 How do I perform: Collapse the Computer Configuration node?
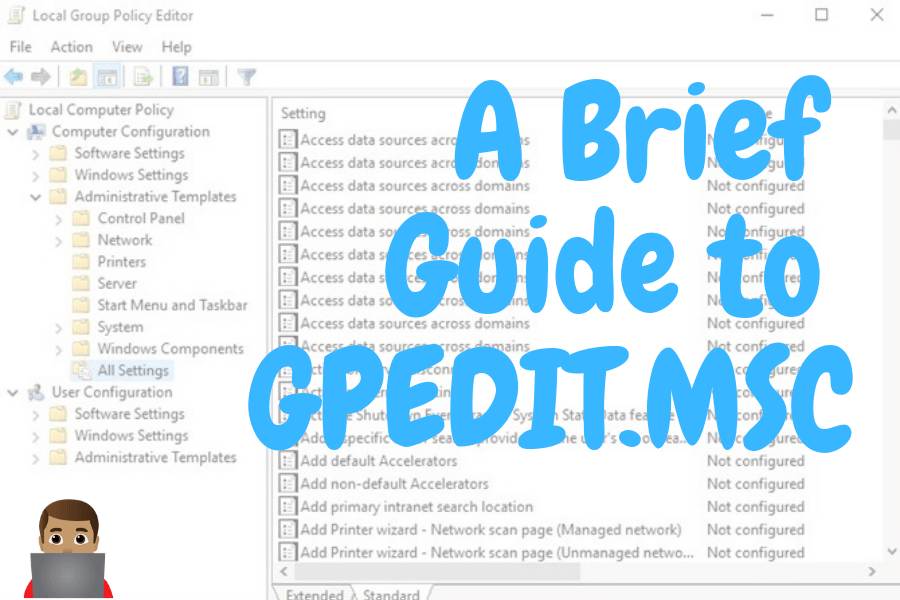(x=13, y=132)
